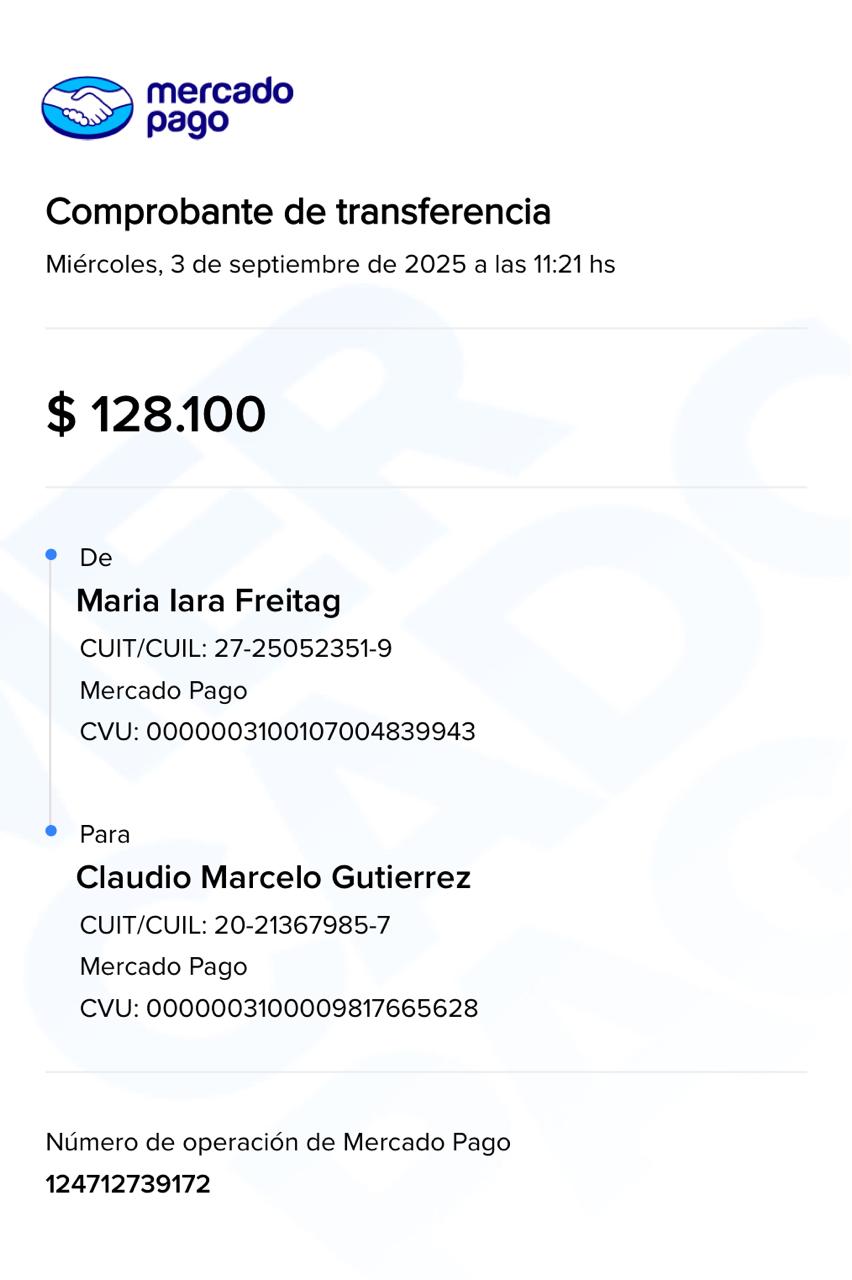Screen dimensions: 852x1280
Task: Click the mercado pago wordmark text
Action: coord(219,107)
